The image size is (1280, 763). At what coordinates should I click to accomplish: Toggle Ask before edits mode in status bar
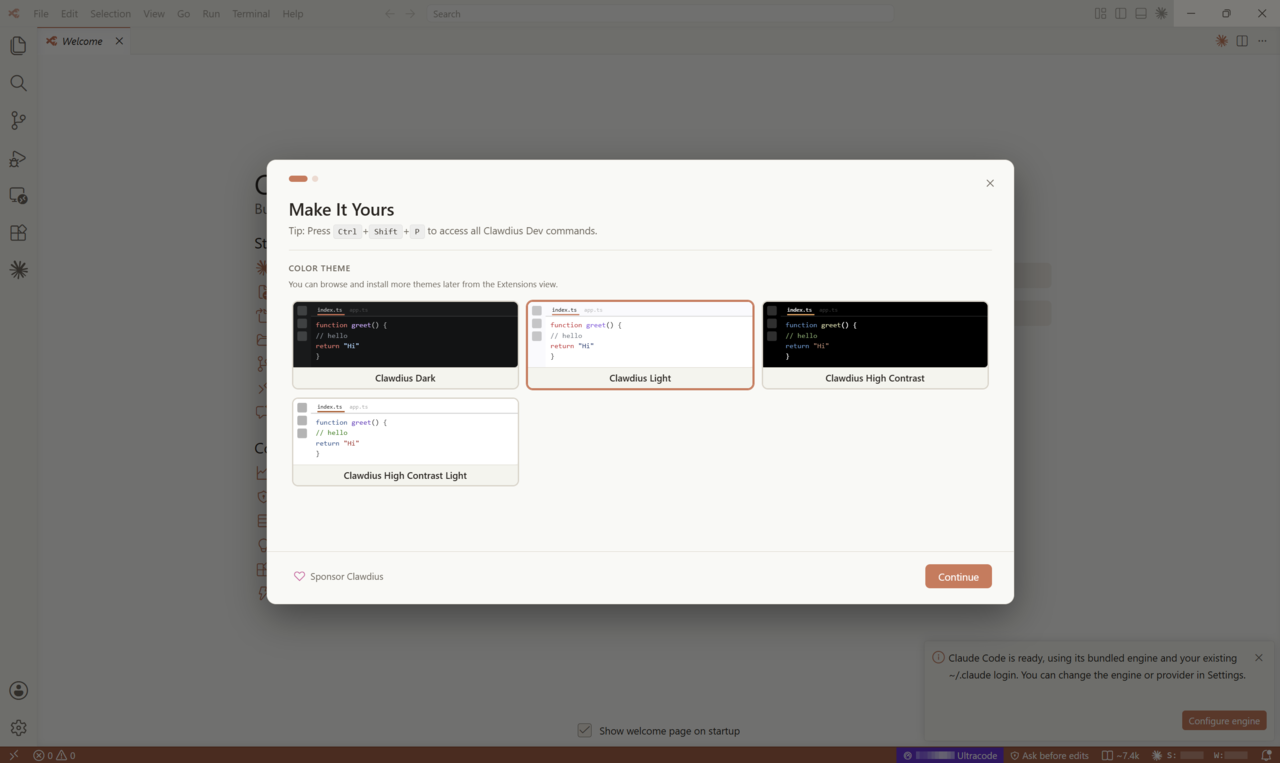point(1049,755)
